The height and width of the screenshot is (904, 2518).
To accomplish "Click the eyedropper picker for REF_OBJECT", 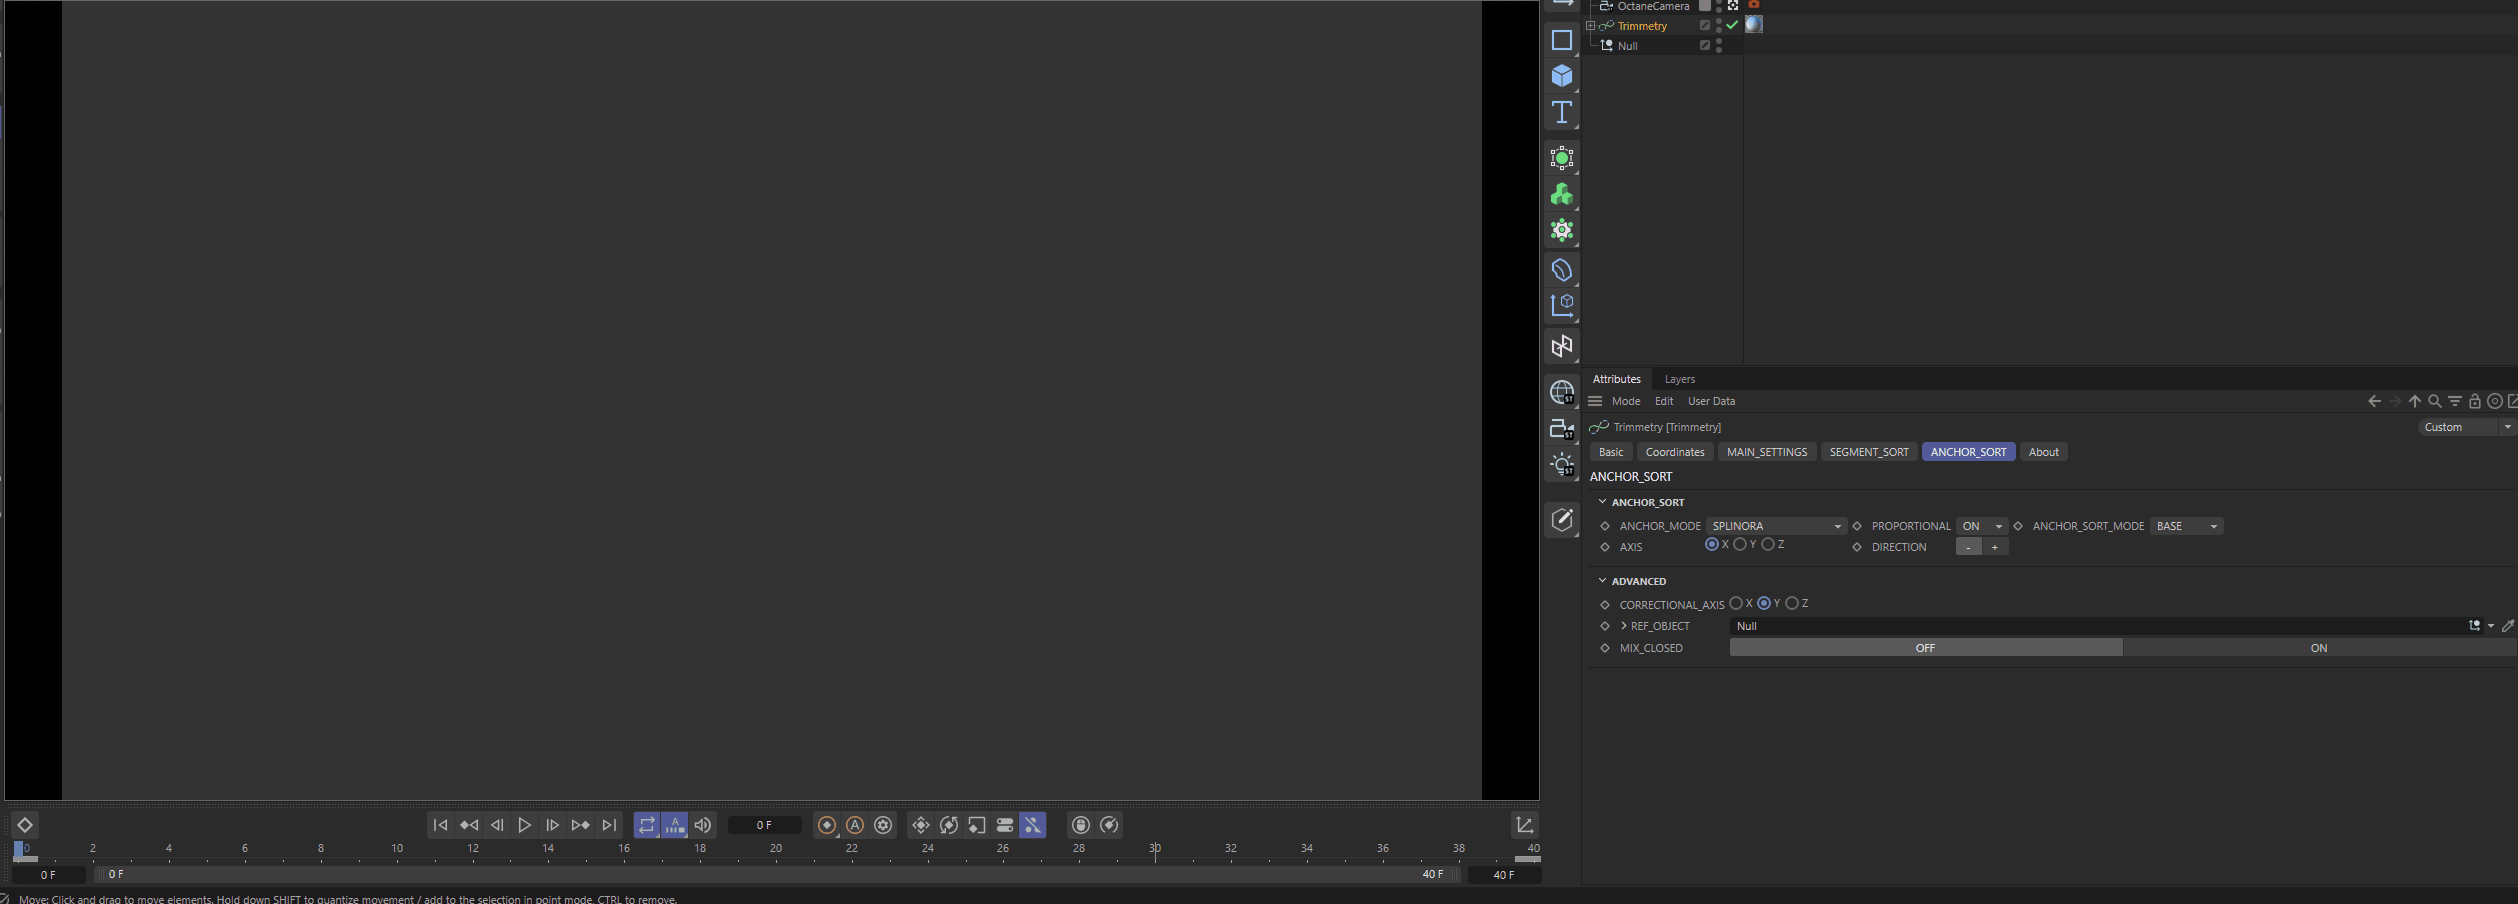I will [x=2507, y=626].
